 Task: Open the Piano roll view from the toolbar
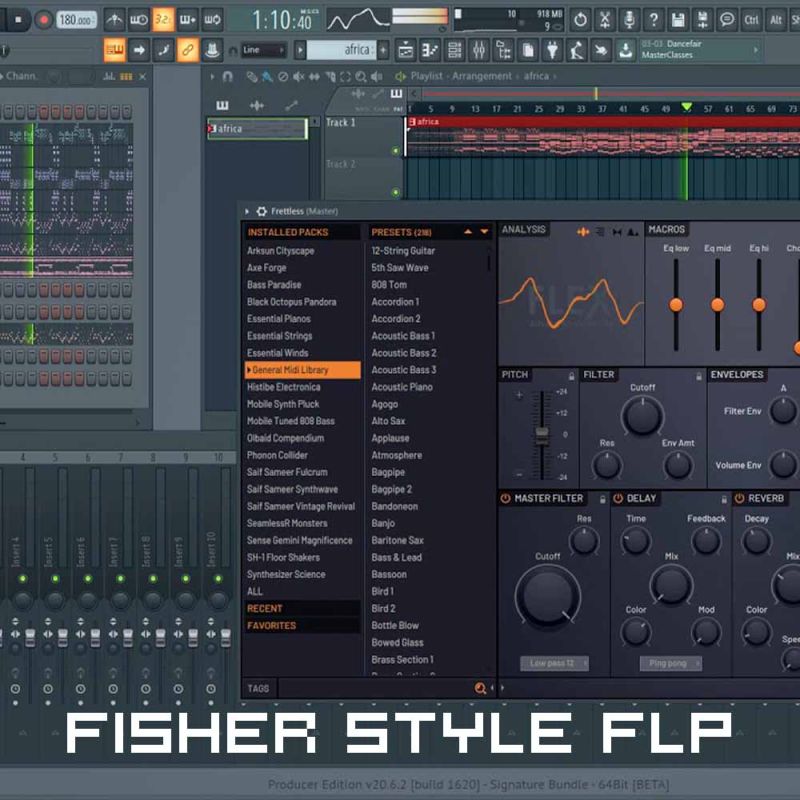pyautogui.click(x=428, y=48)
